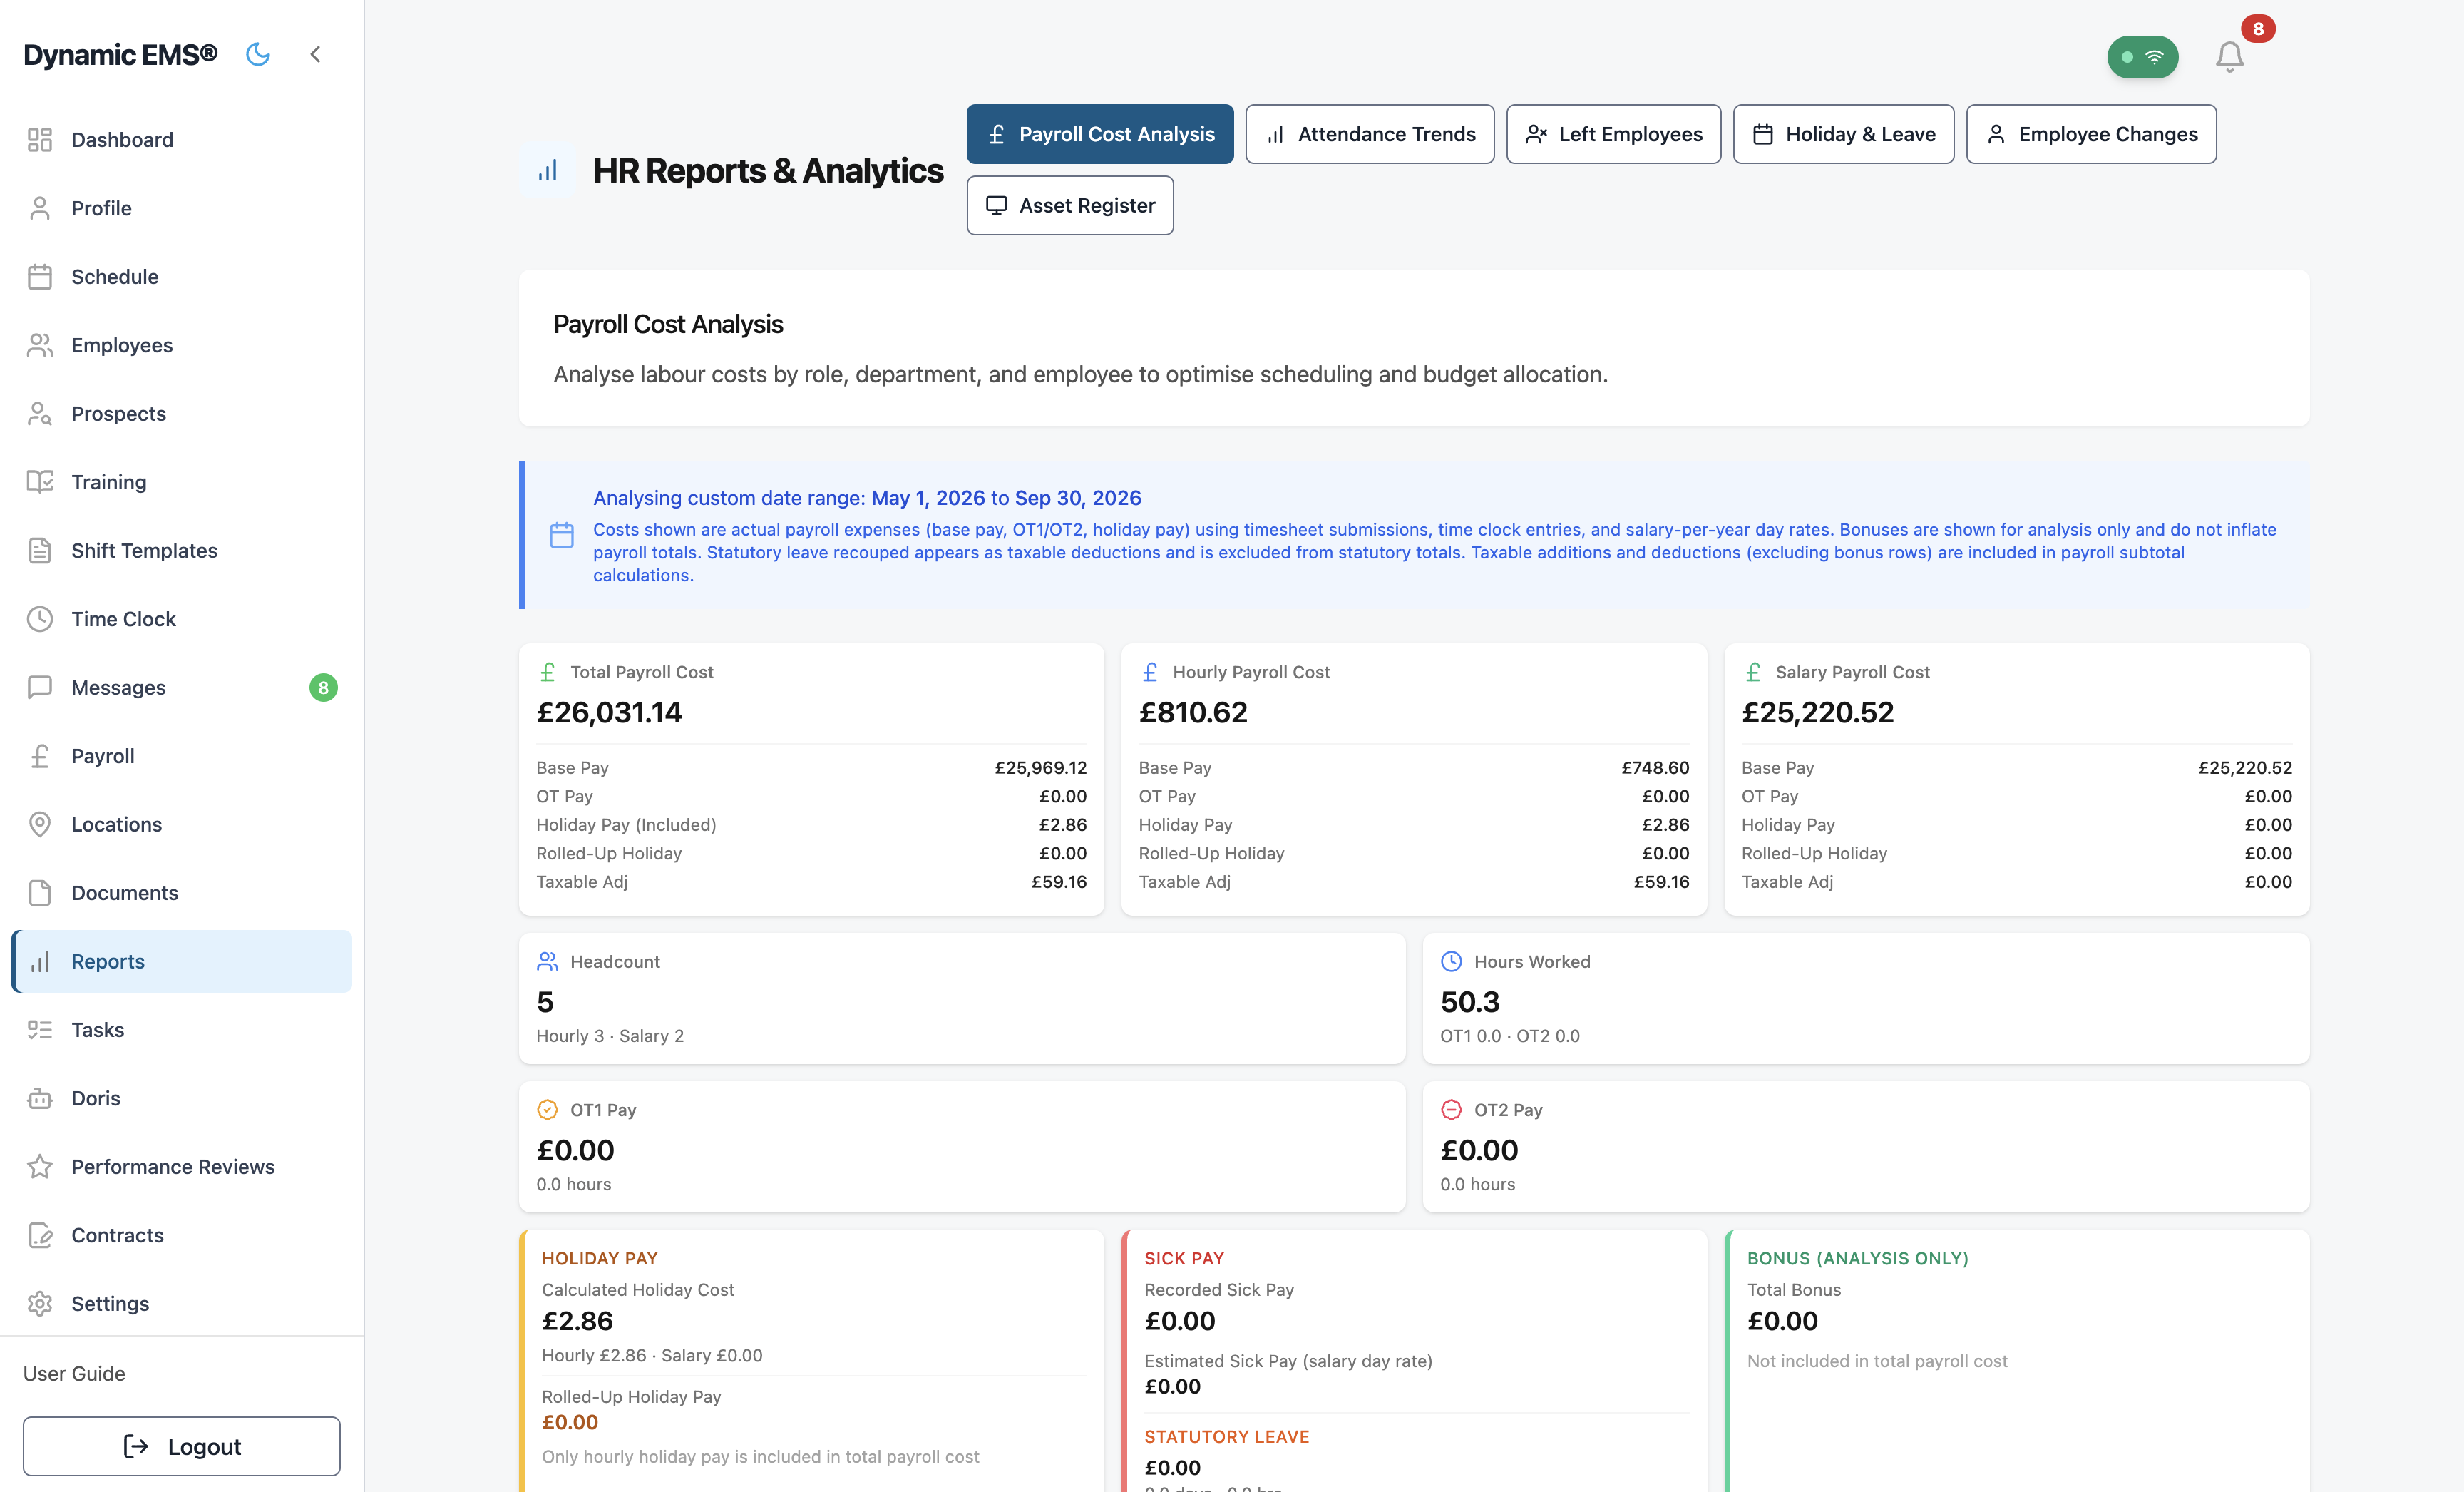The width and height of the screenshot is (2464, 1492).
Task: Open Settings from sidebar
Action: [x=182, y=1304]
